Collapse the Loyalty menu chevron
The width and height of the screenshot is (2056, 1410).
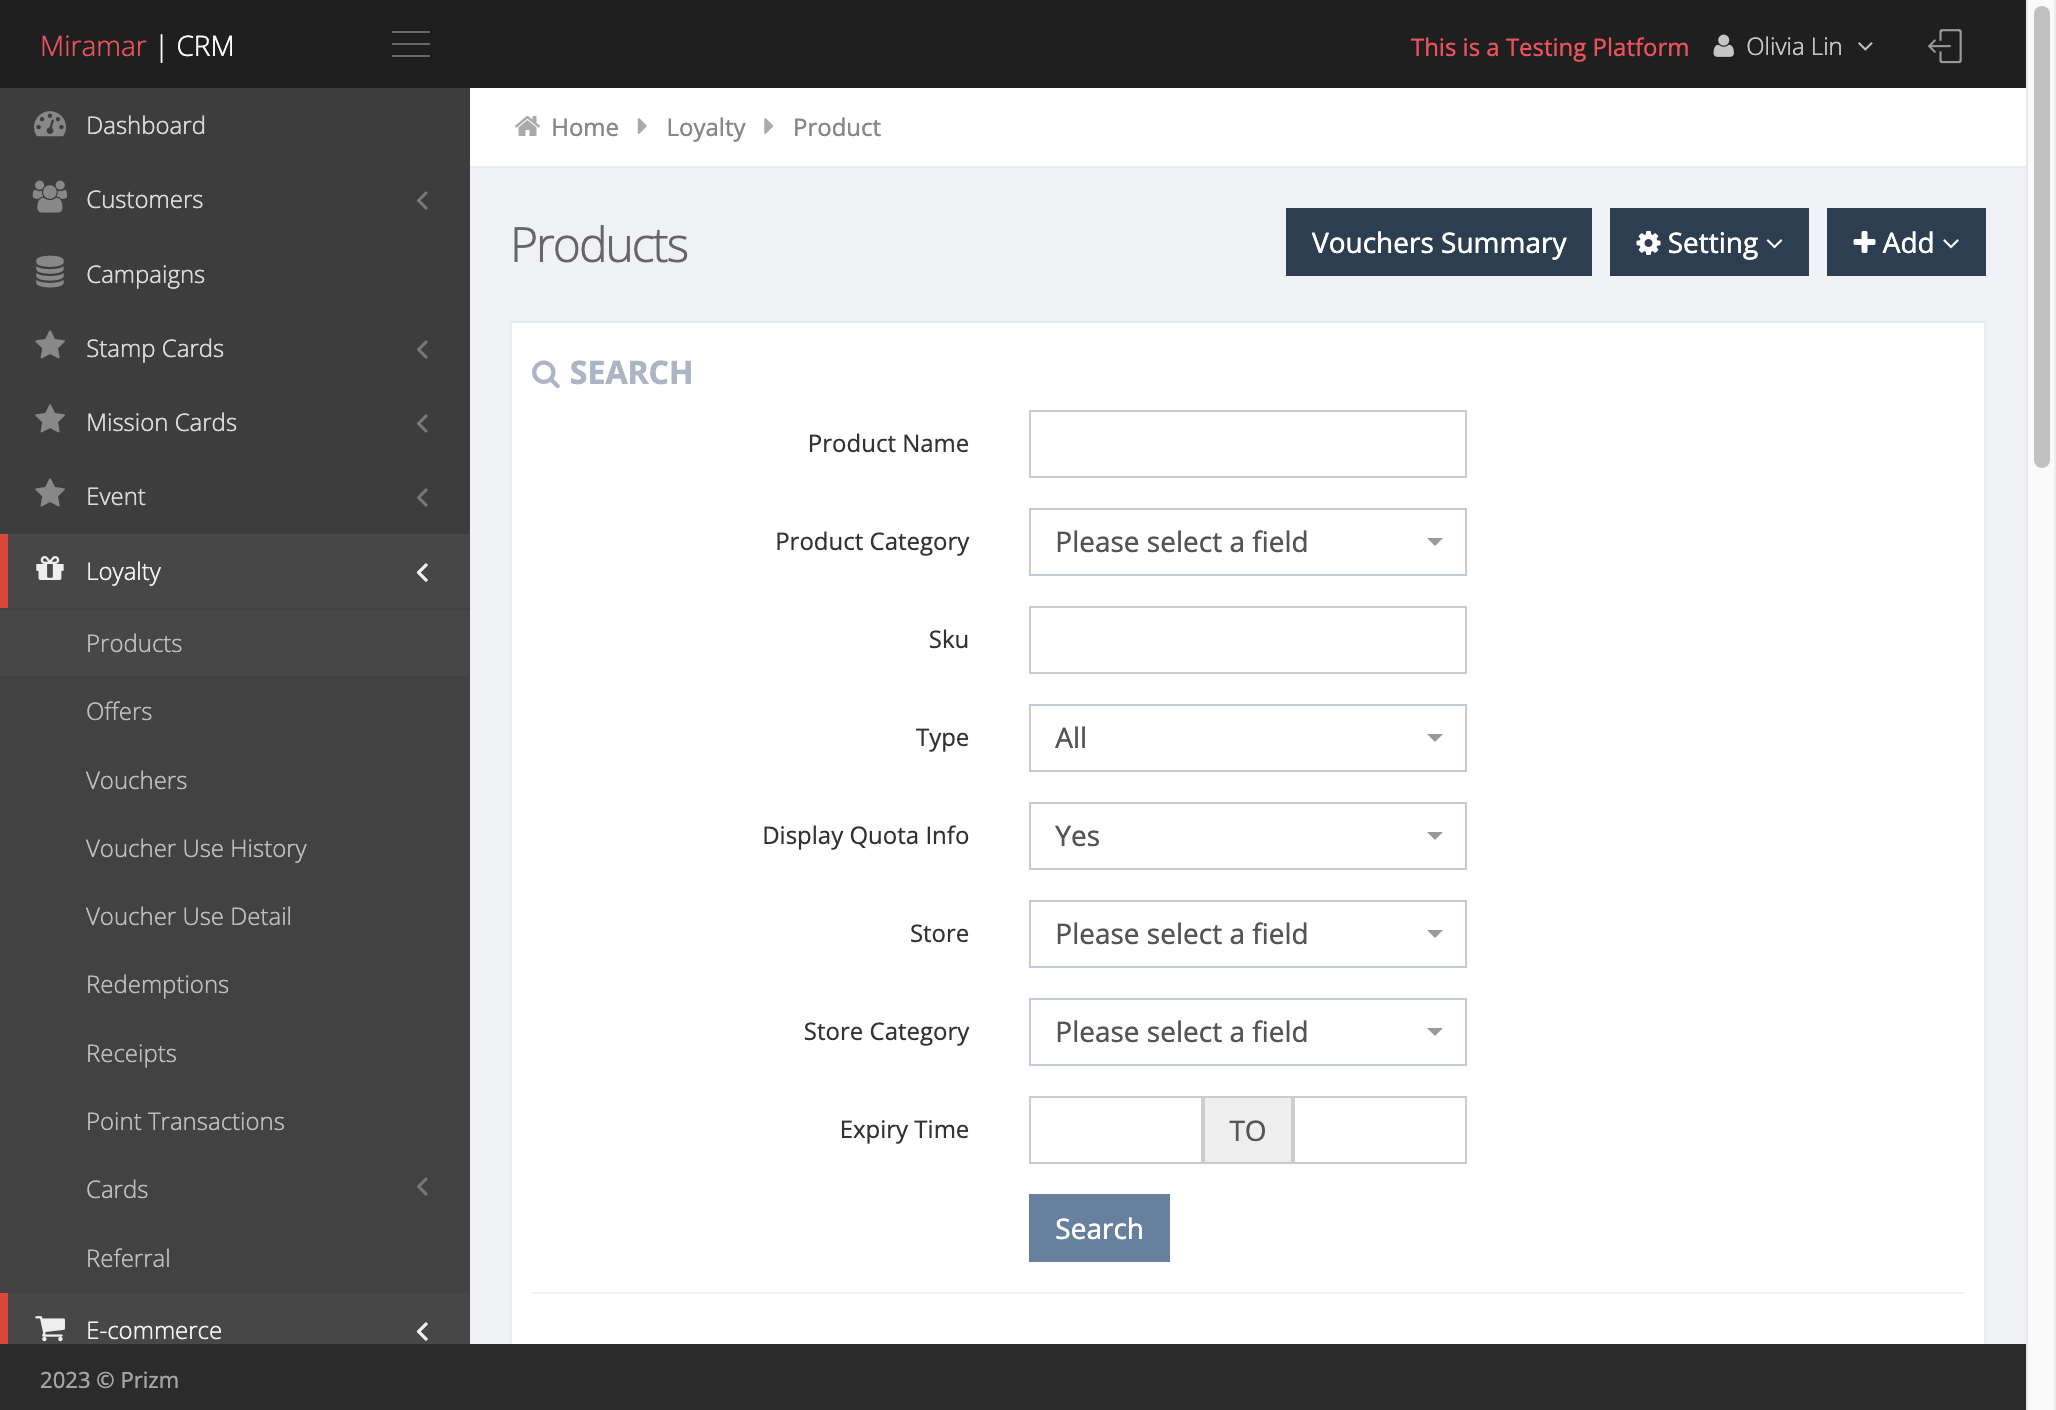(x=423, y=572)
